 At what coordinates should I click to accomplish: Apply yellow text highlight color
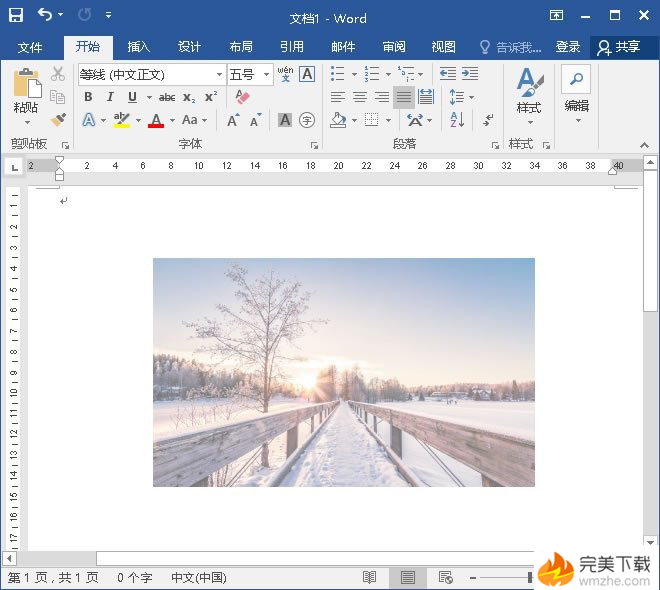click(x=122, y=120)
